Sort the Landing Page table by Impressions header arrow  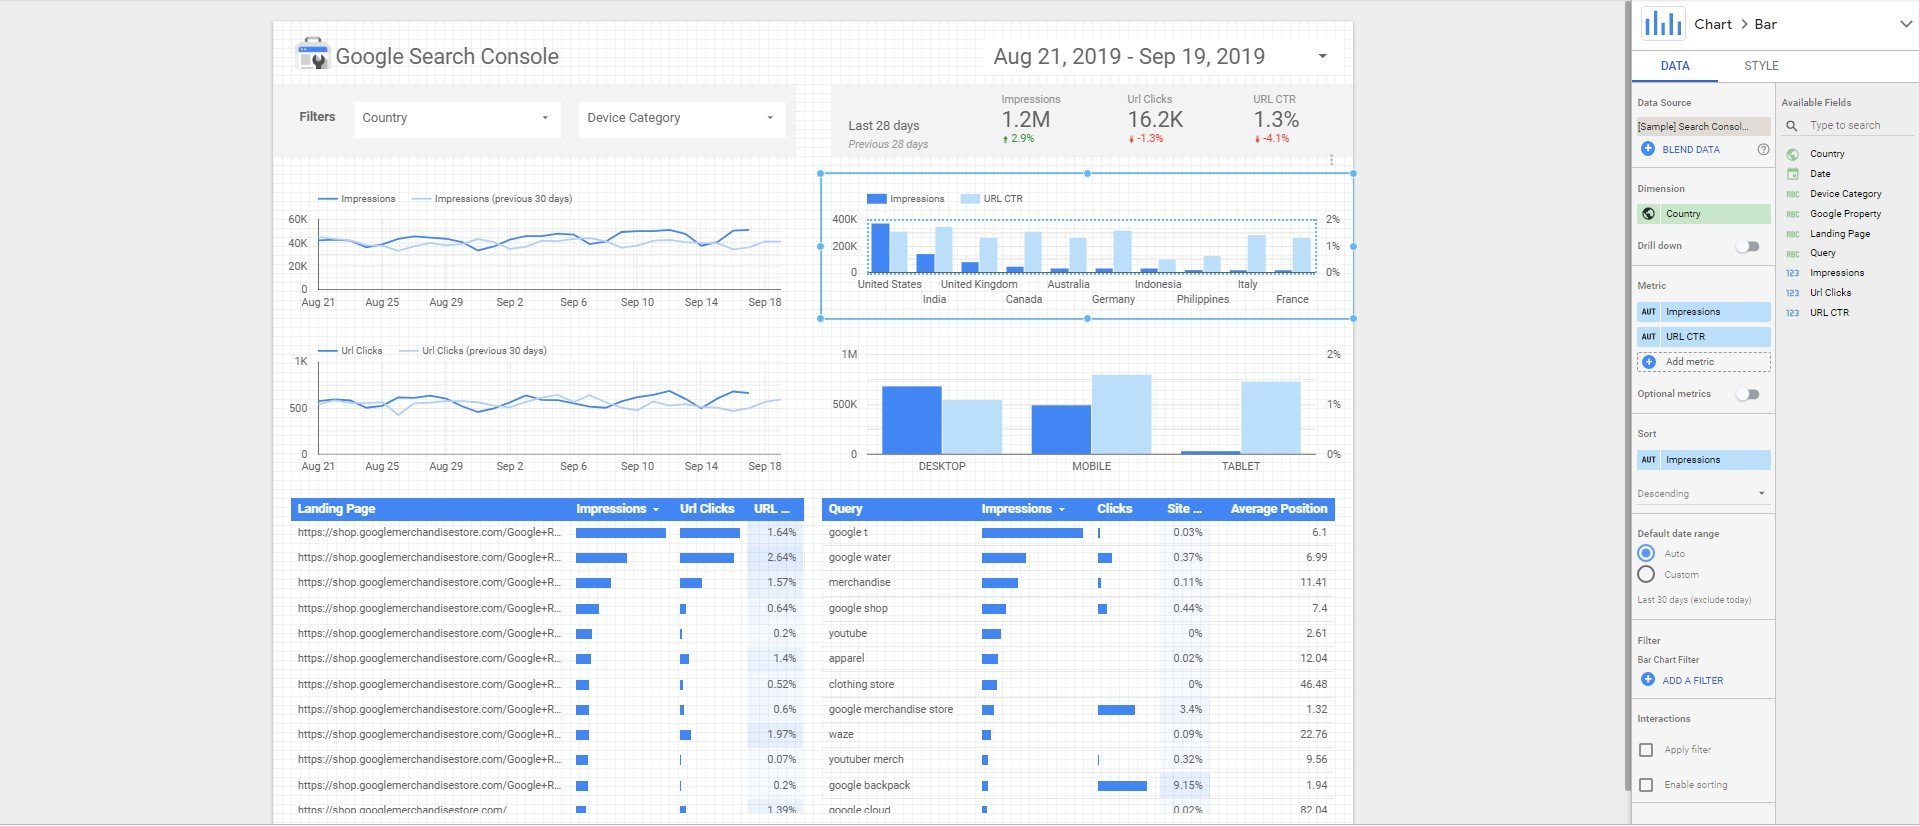656,509
